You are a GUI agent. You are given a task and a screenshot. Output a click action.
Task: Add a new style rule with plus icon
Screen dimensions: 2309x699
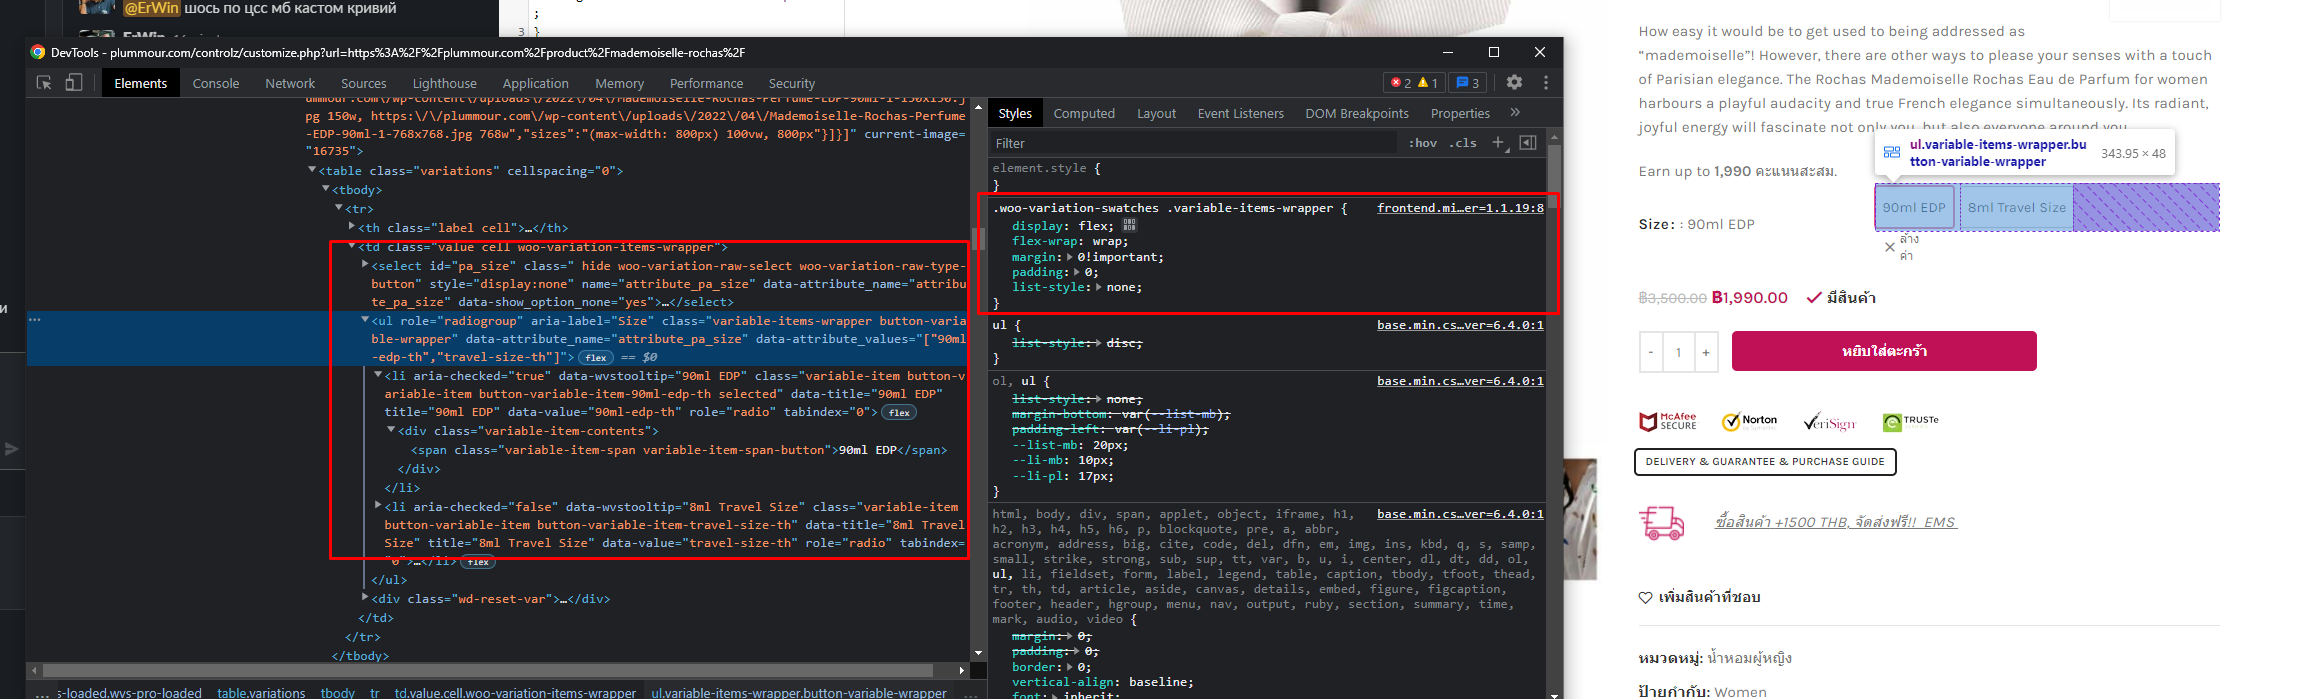tap(1498, 143)
